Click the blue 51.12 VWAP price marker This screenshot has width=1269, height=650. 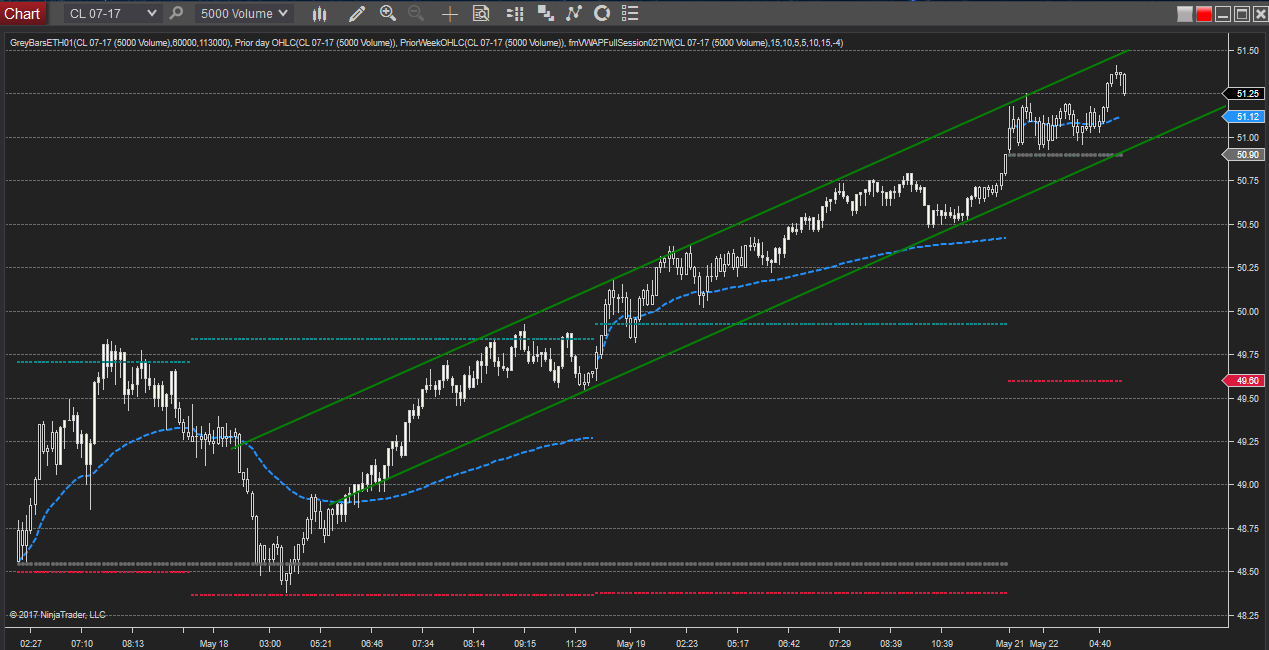(1245, 116)
